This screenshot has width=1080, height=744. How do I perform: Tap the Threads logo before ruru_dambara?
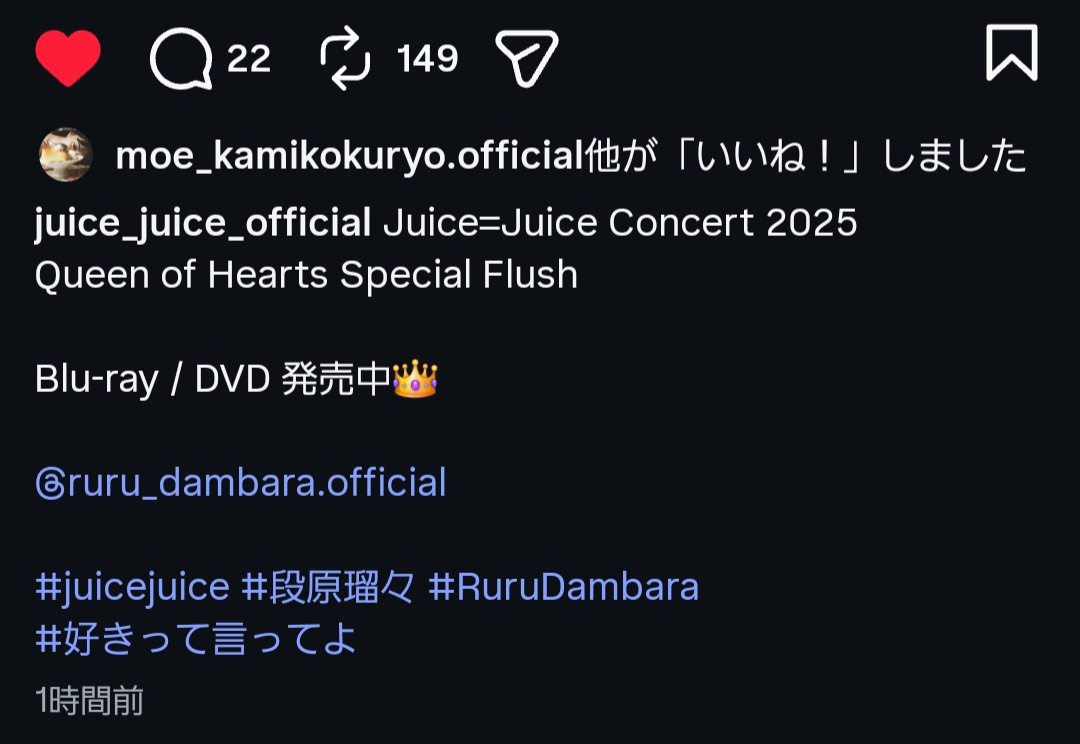[50, 484]
